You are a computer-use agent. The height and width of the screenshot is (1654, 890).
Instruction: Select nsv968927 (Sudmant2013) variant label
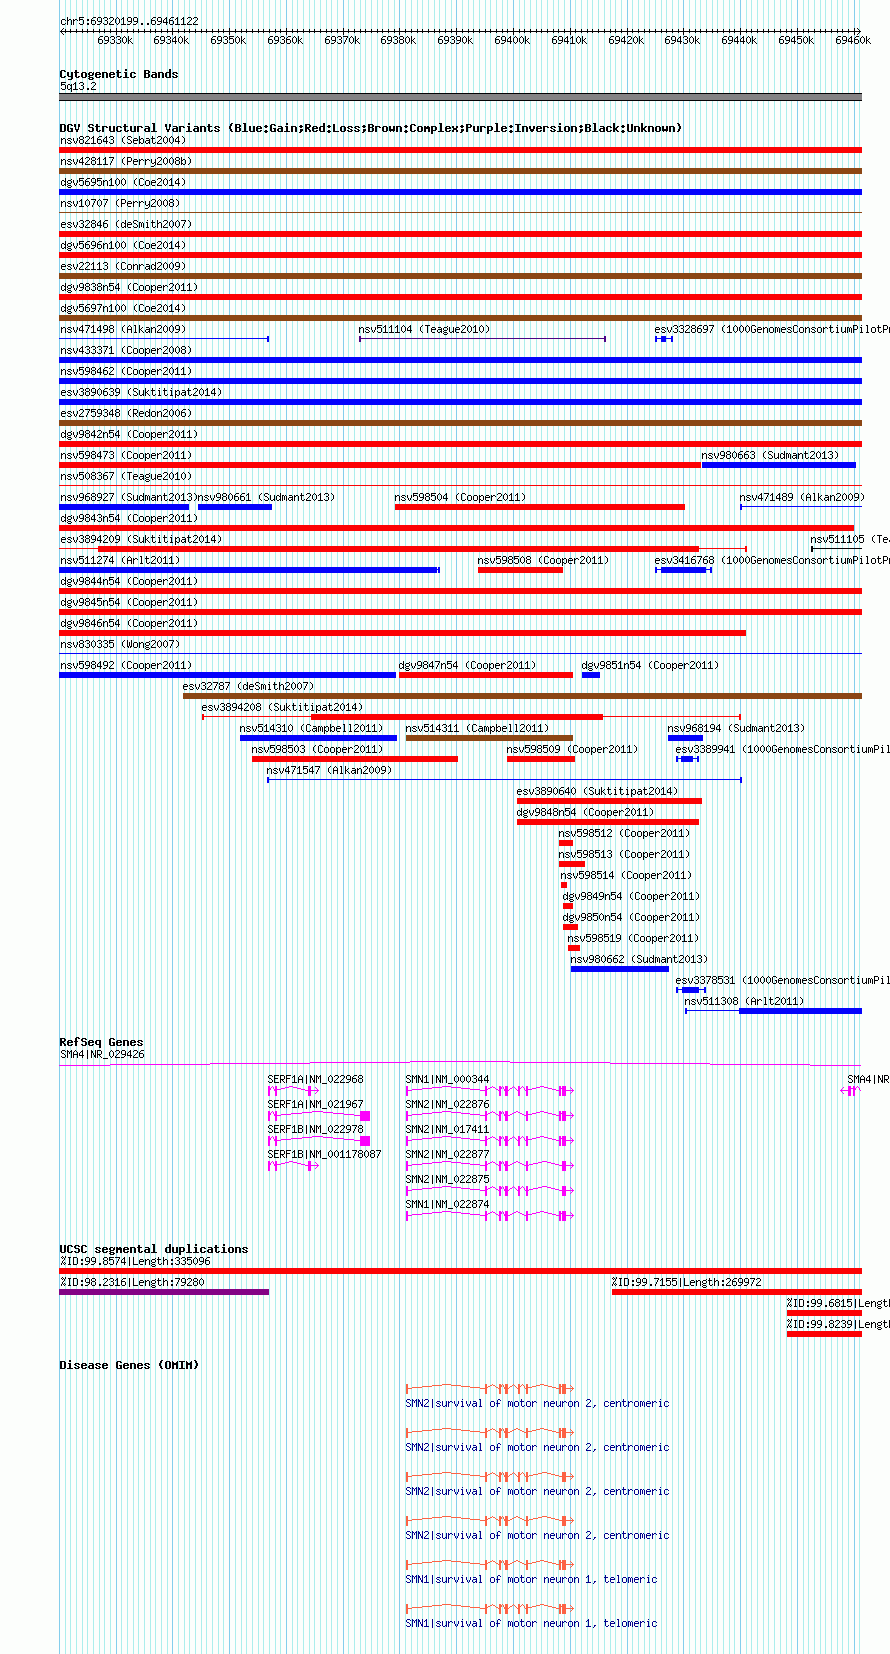click(127, 497)
